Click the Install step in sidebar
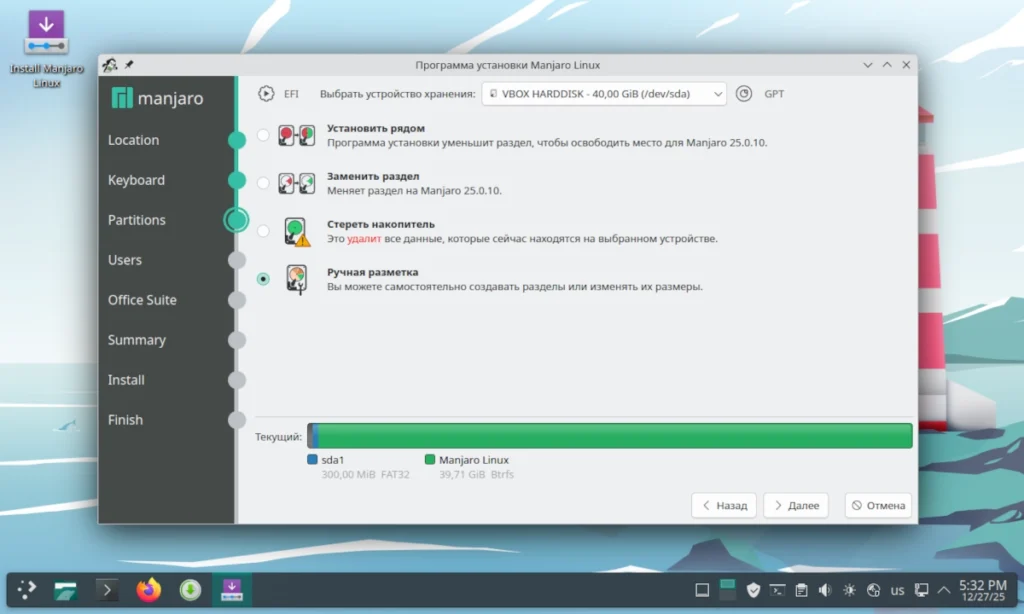 coord(126,380)
